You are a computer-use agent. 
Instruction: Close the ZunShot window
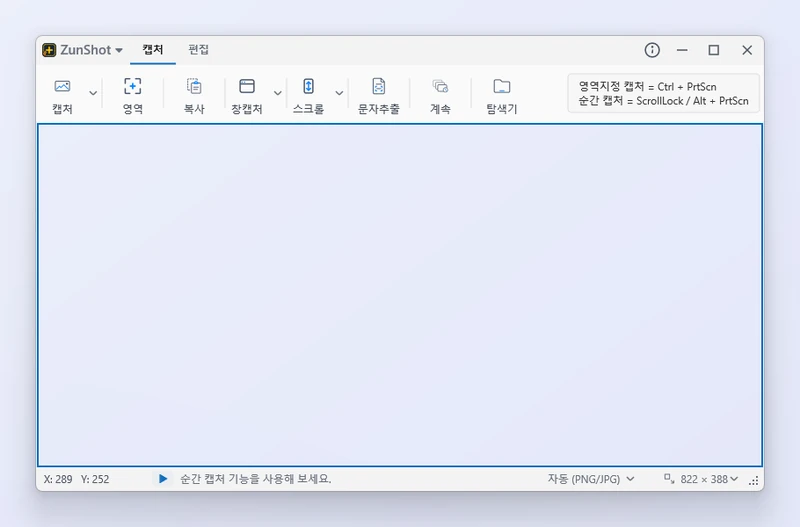(747, 50)
